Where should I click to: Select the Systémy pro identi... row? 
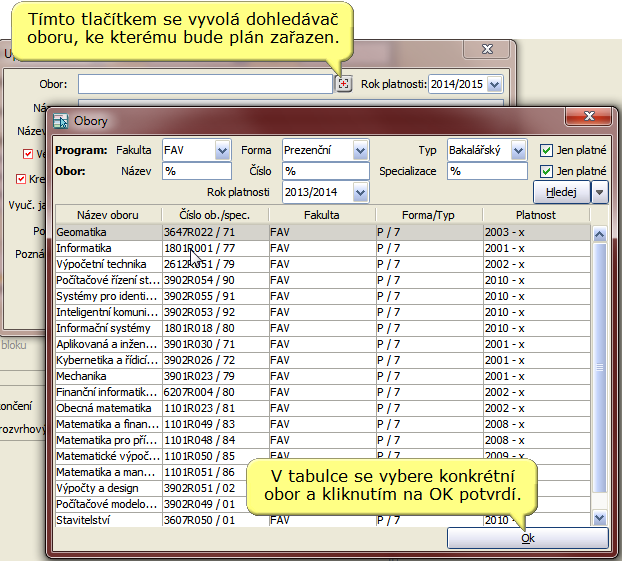(x=323, y=296)
